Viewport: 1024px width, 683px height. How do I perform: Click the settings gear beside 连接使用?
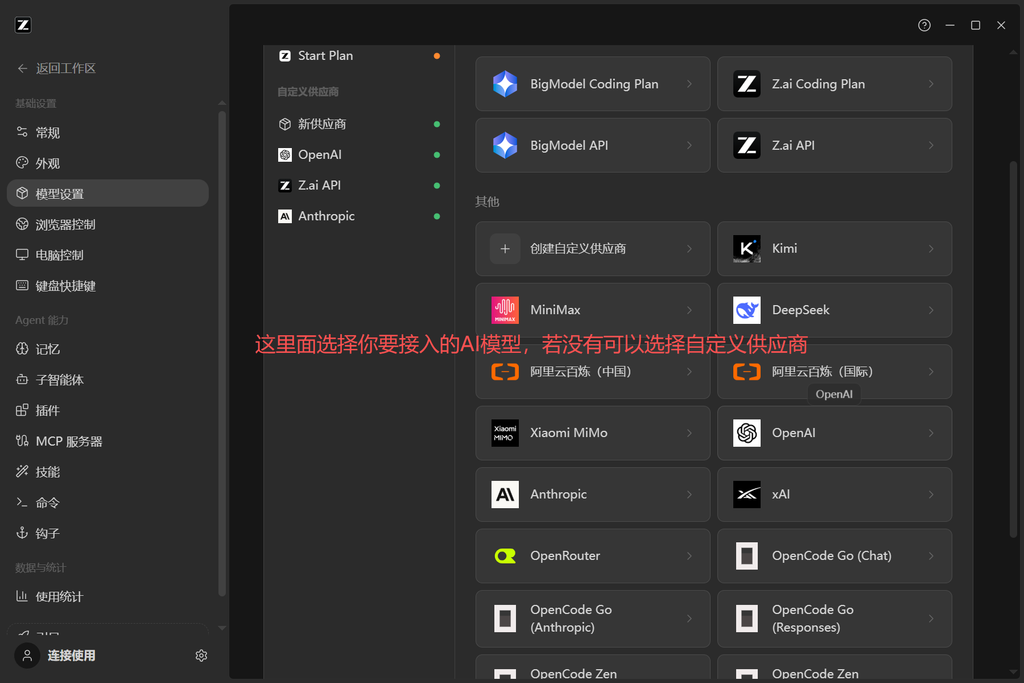[x=201, y=656]
